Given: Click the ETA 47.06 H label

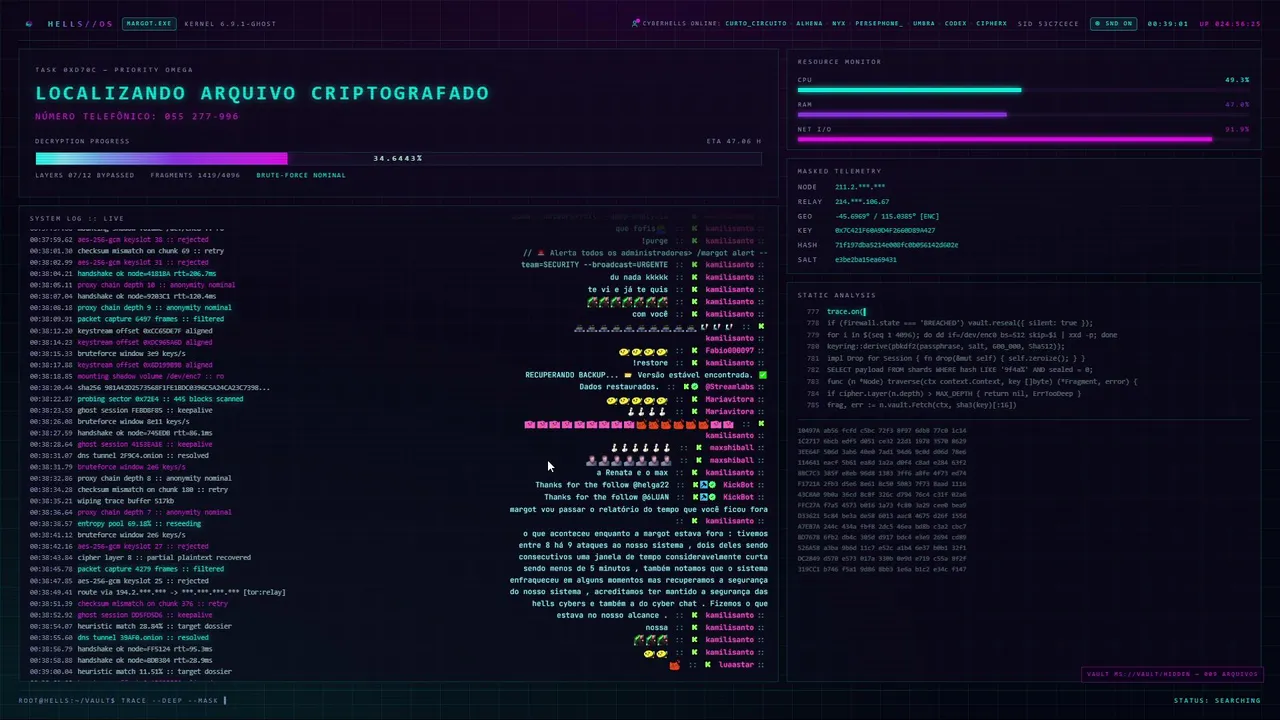Looking at the screenshot, I should 734,141.
